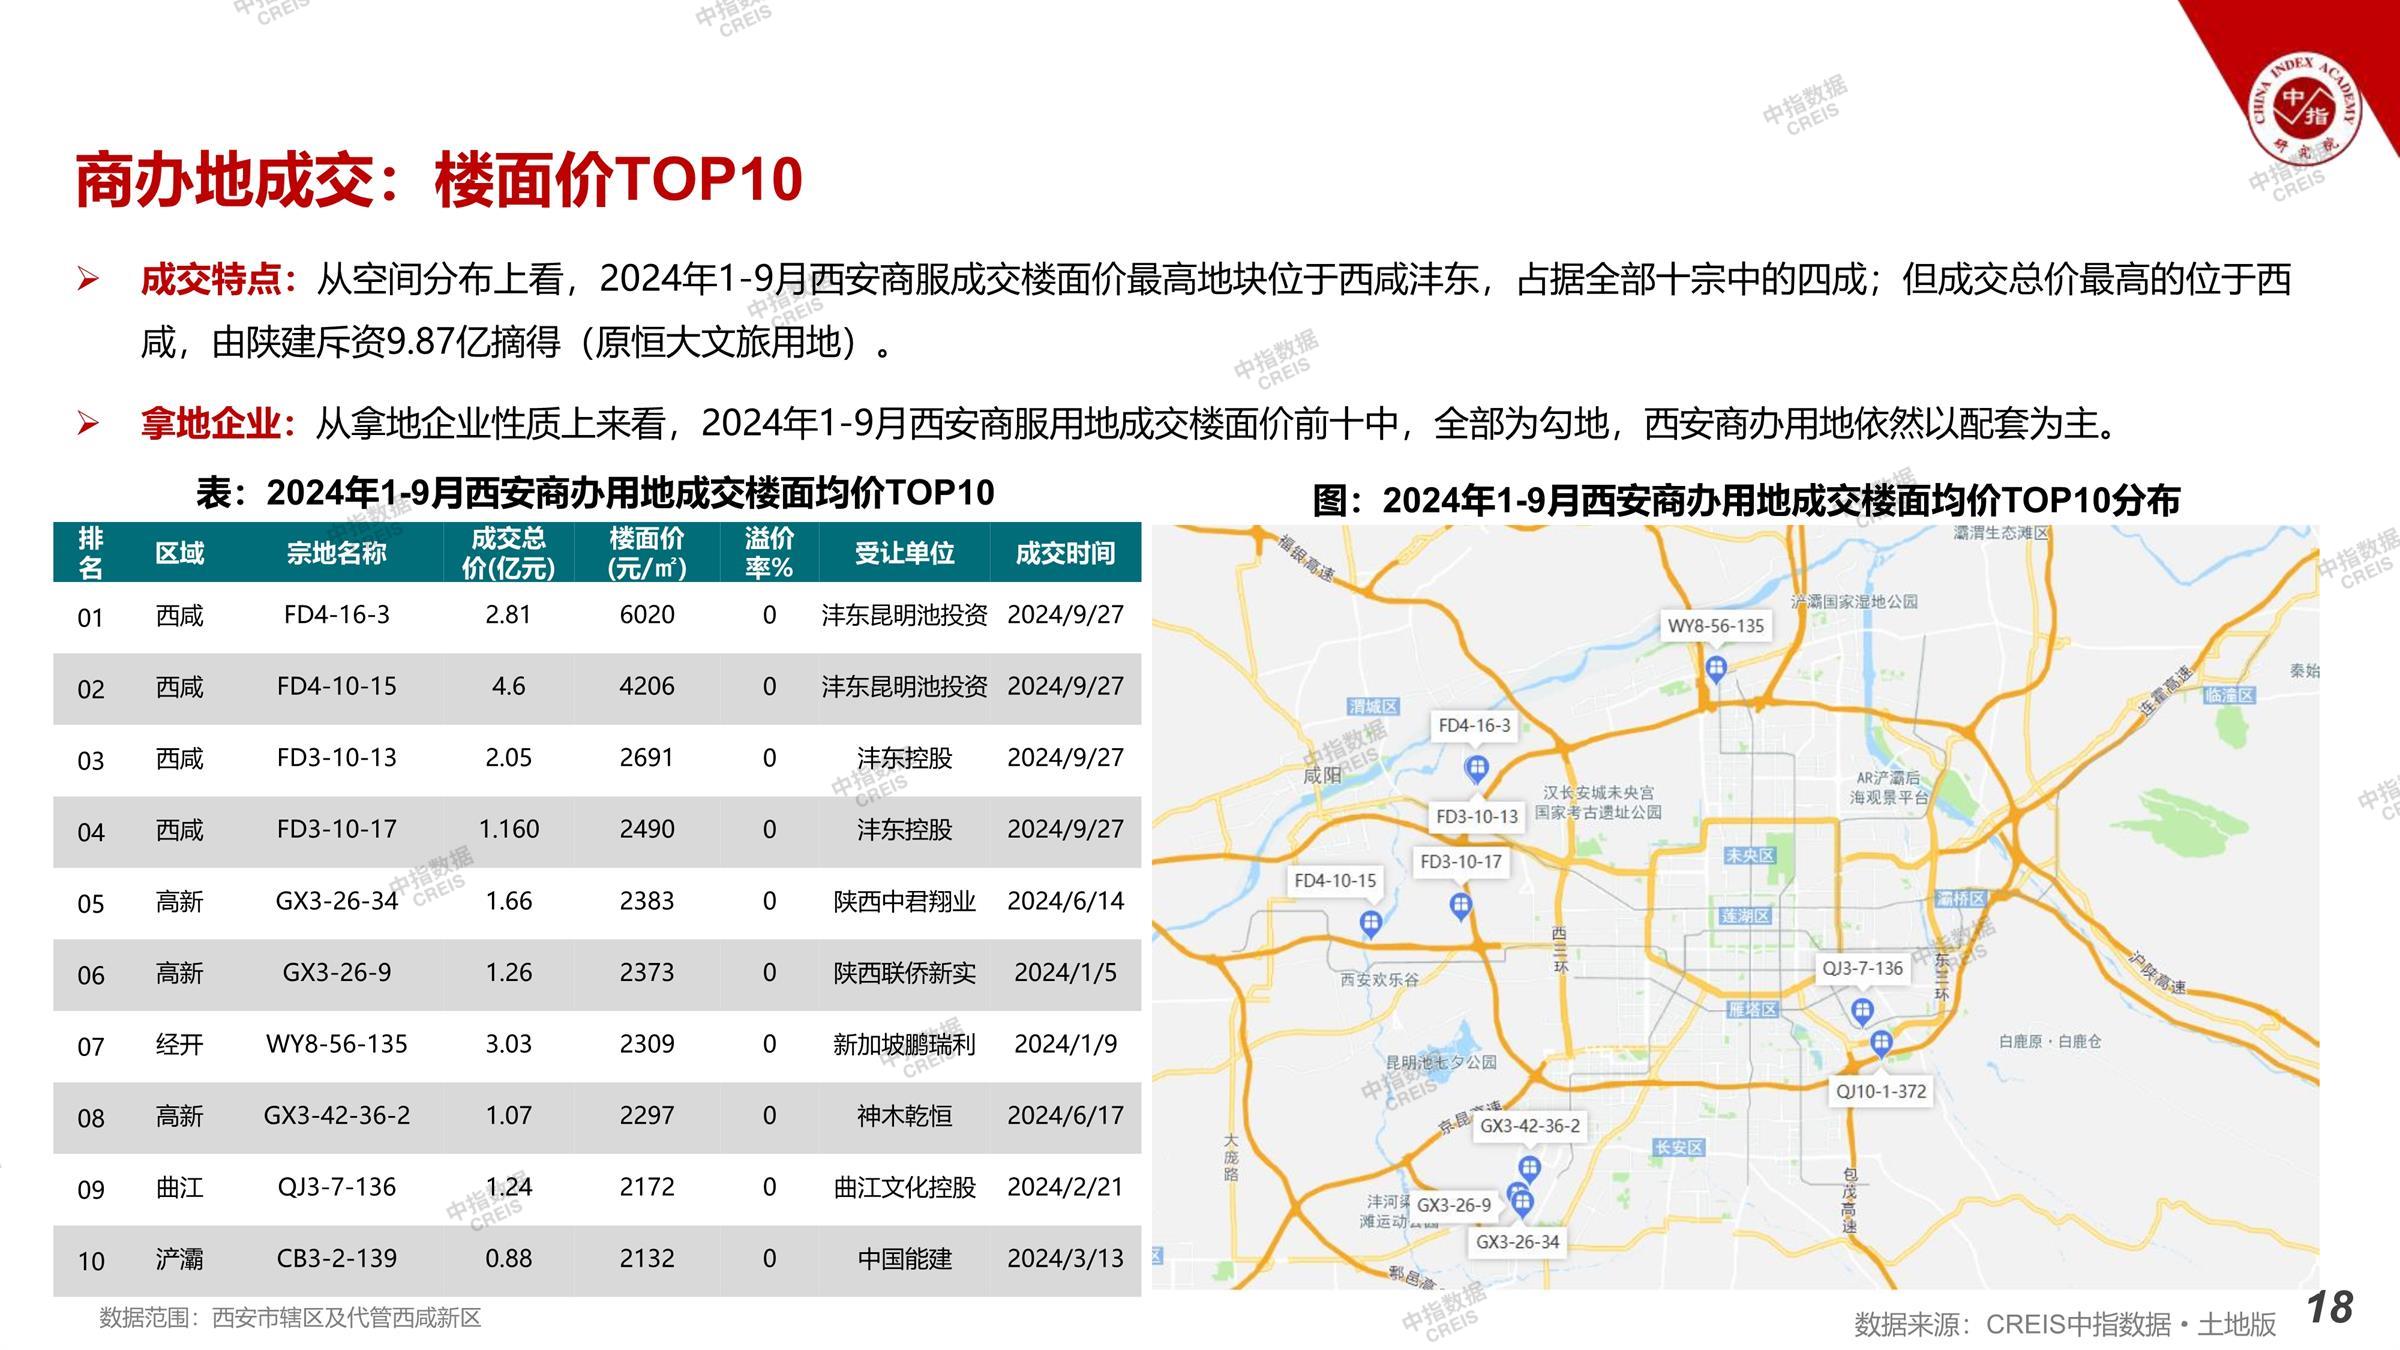Select the 新加坡鹏瑞利 cell in the table
The image size is (2400, 1350).
point(904,1044)
